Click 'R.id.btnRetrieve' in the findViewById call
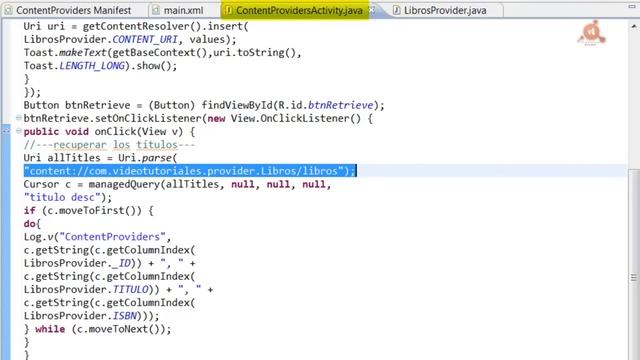The height and width of the screenshot is (360, 640). click(x=325, y=105)
